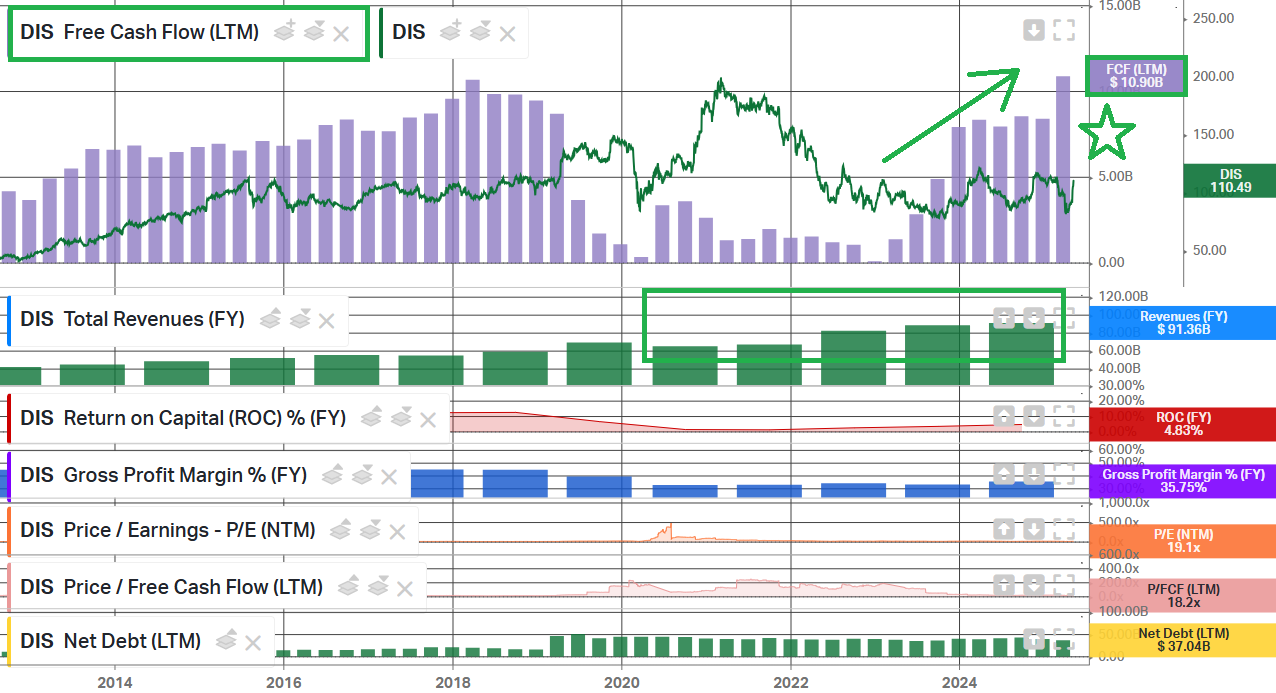Open DIS Total Revenues (FY) legend label
This screenshot has height=693, width=1276.
pos(132,319)
